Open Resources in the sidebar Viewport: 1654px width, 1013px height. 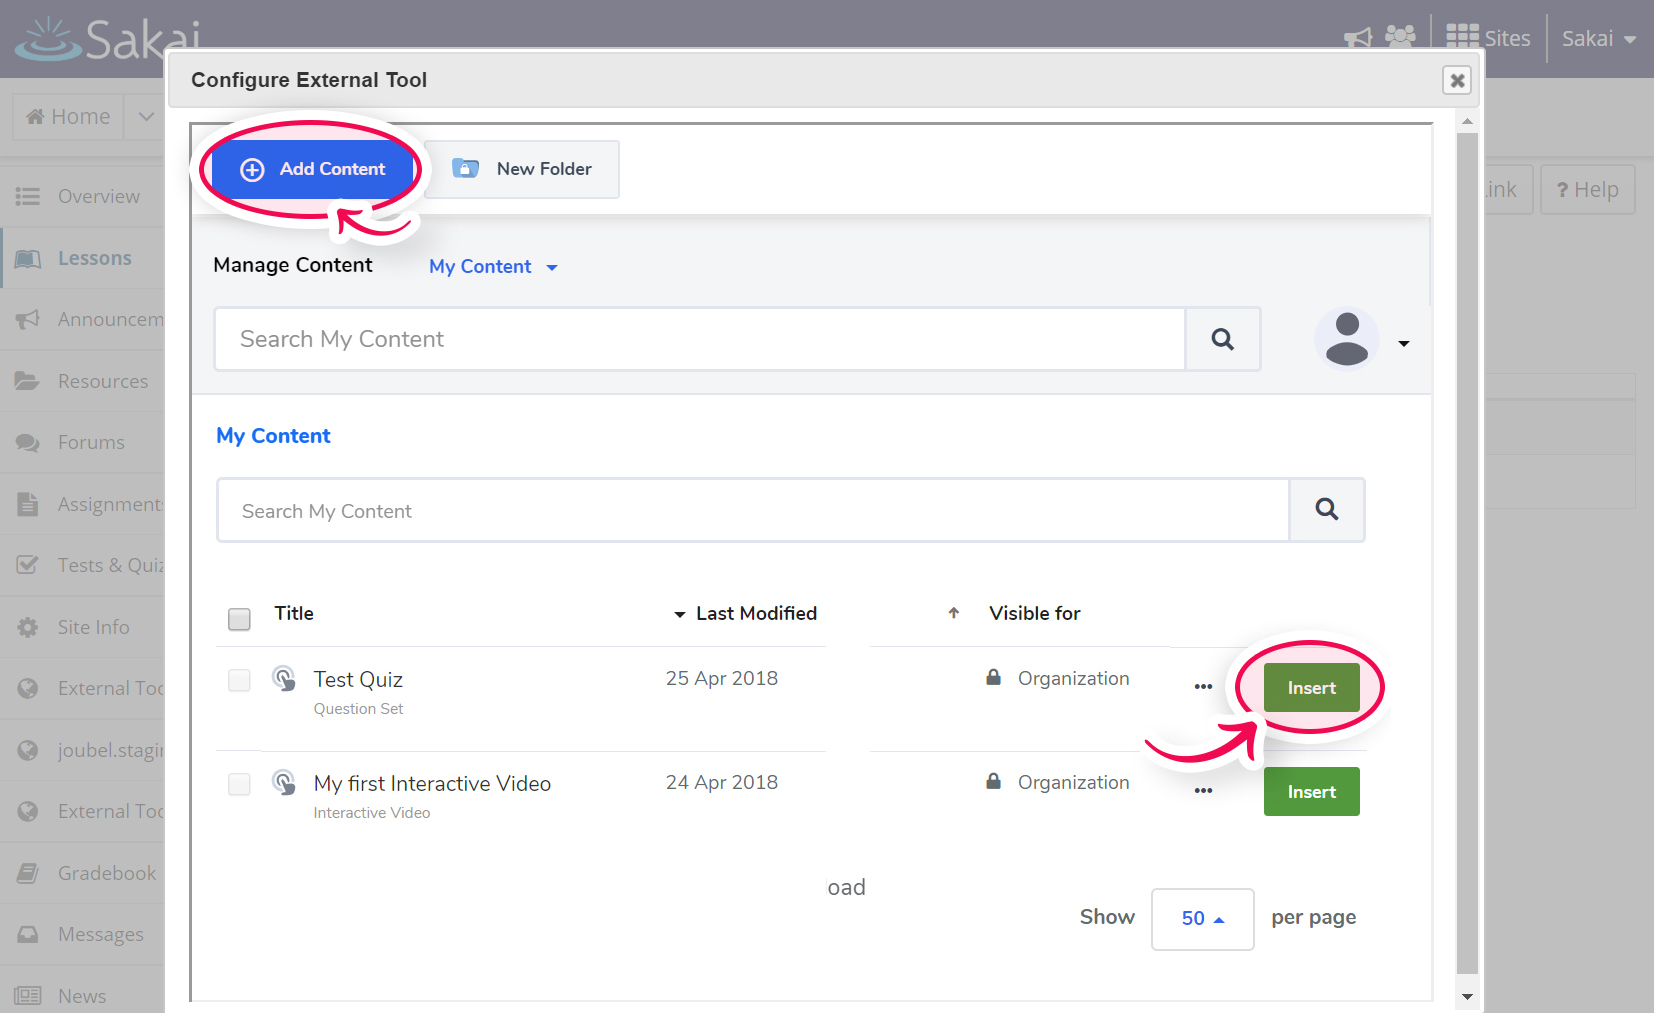click(82, 381)
